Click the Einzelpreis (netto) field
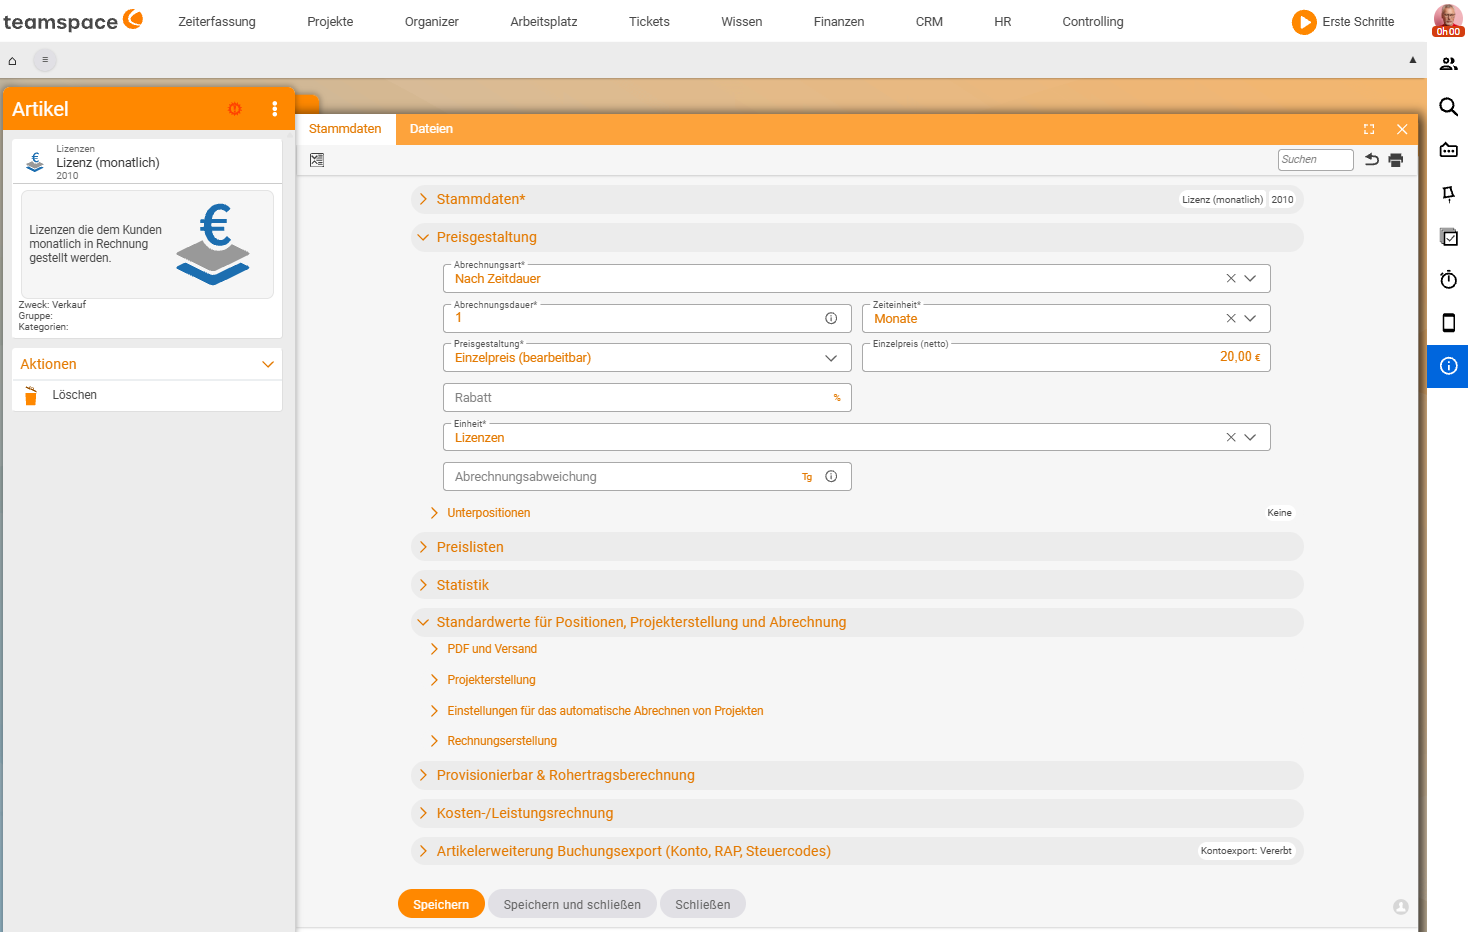This screenshot has width=1468, height=932. pyautogui.click(x=1066, y=357)
